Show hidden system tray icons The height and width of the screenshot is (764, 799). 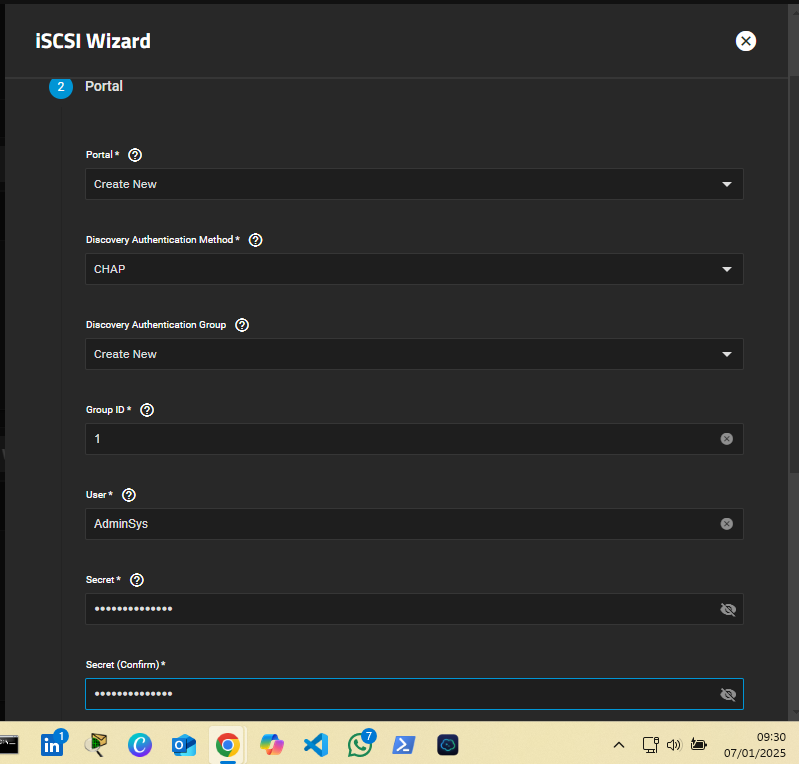click(x=619, y=745)
